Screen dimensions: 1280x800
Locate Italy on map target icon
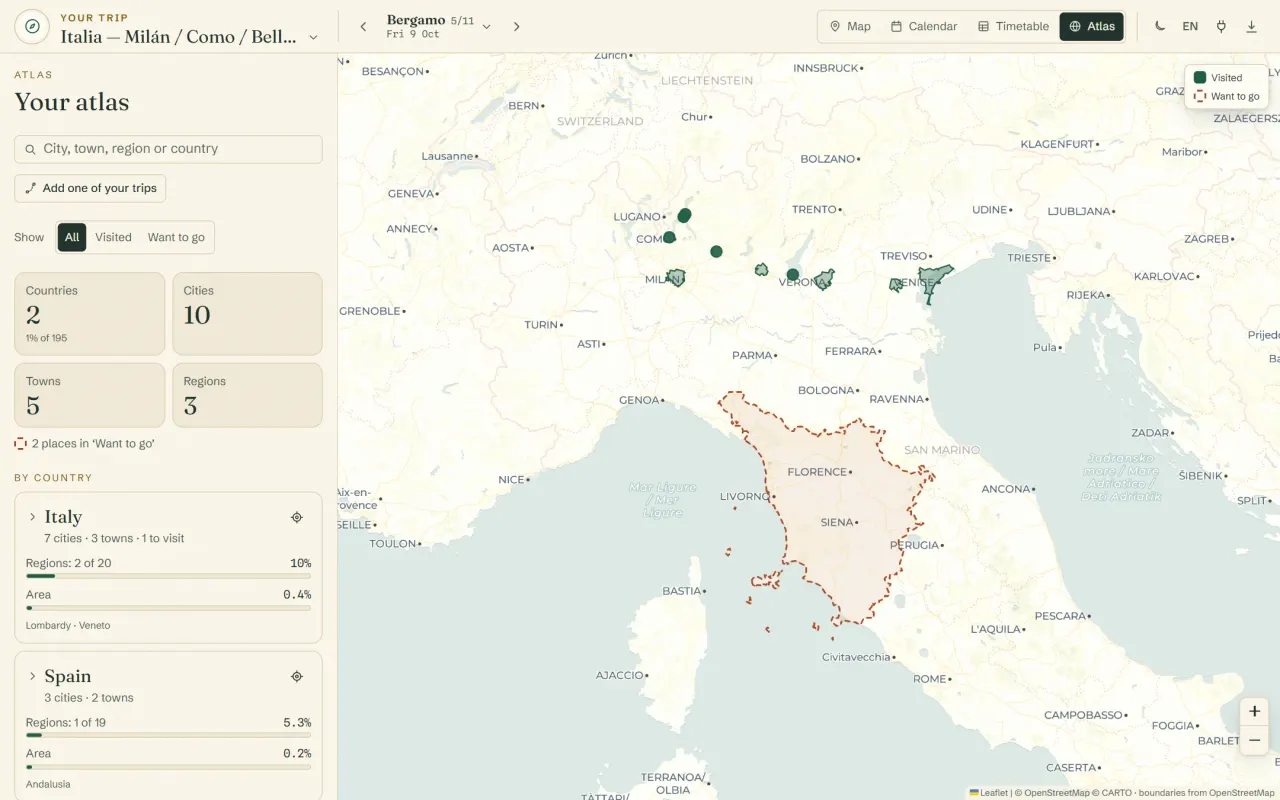point(297,517)
